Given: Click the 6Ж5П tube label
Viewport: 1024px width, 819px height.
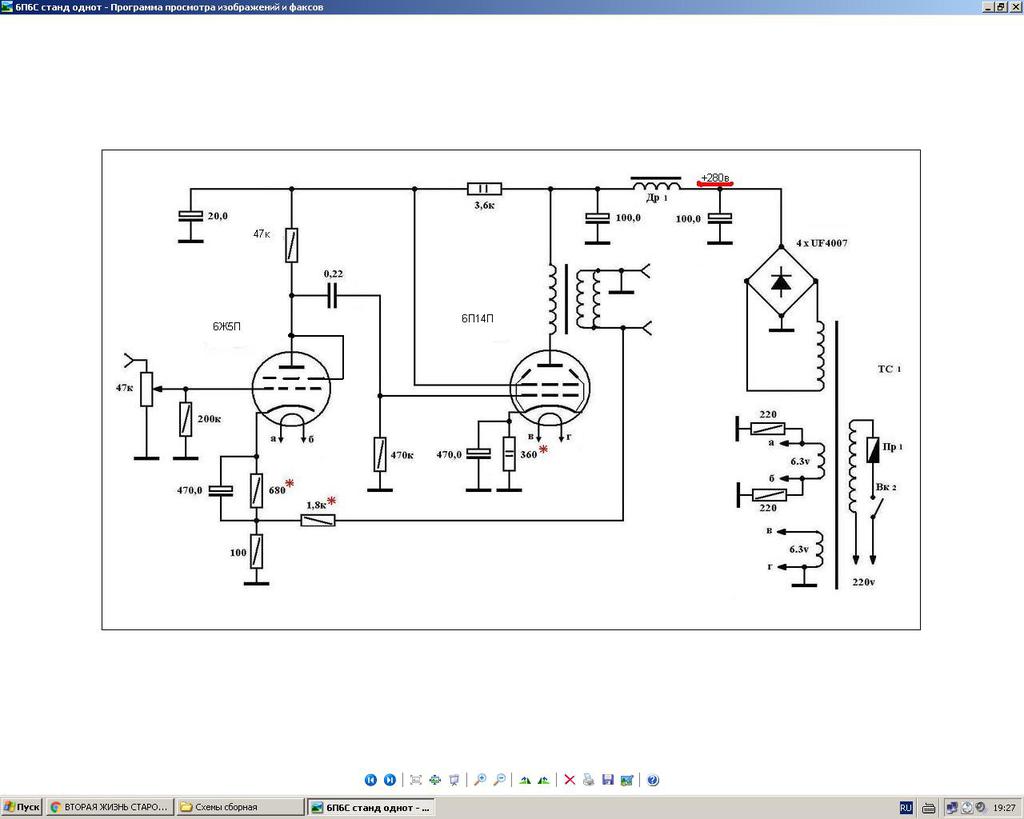Looking at the screenshot, I should click(x=227, y=327).
